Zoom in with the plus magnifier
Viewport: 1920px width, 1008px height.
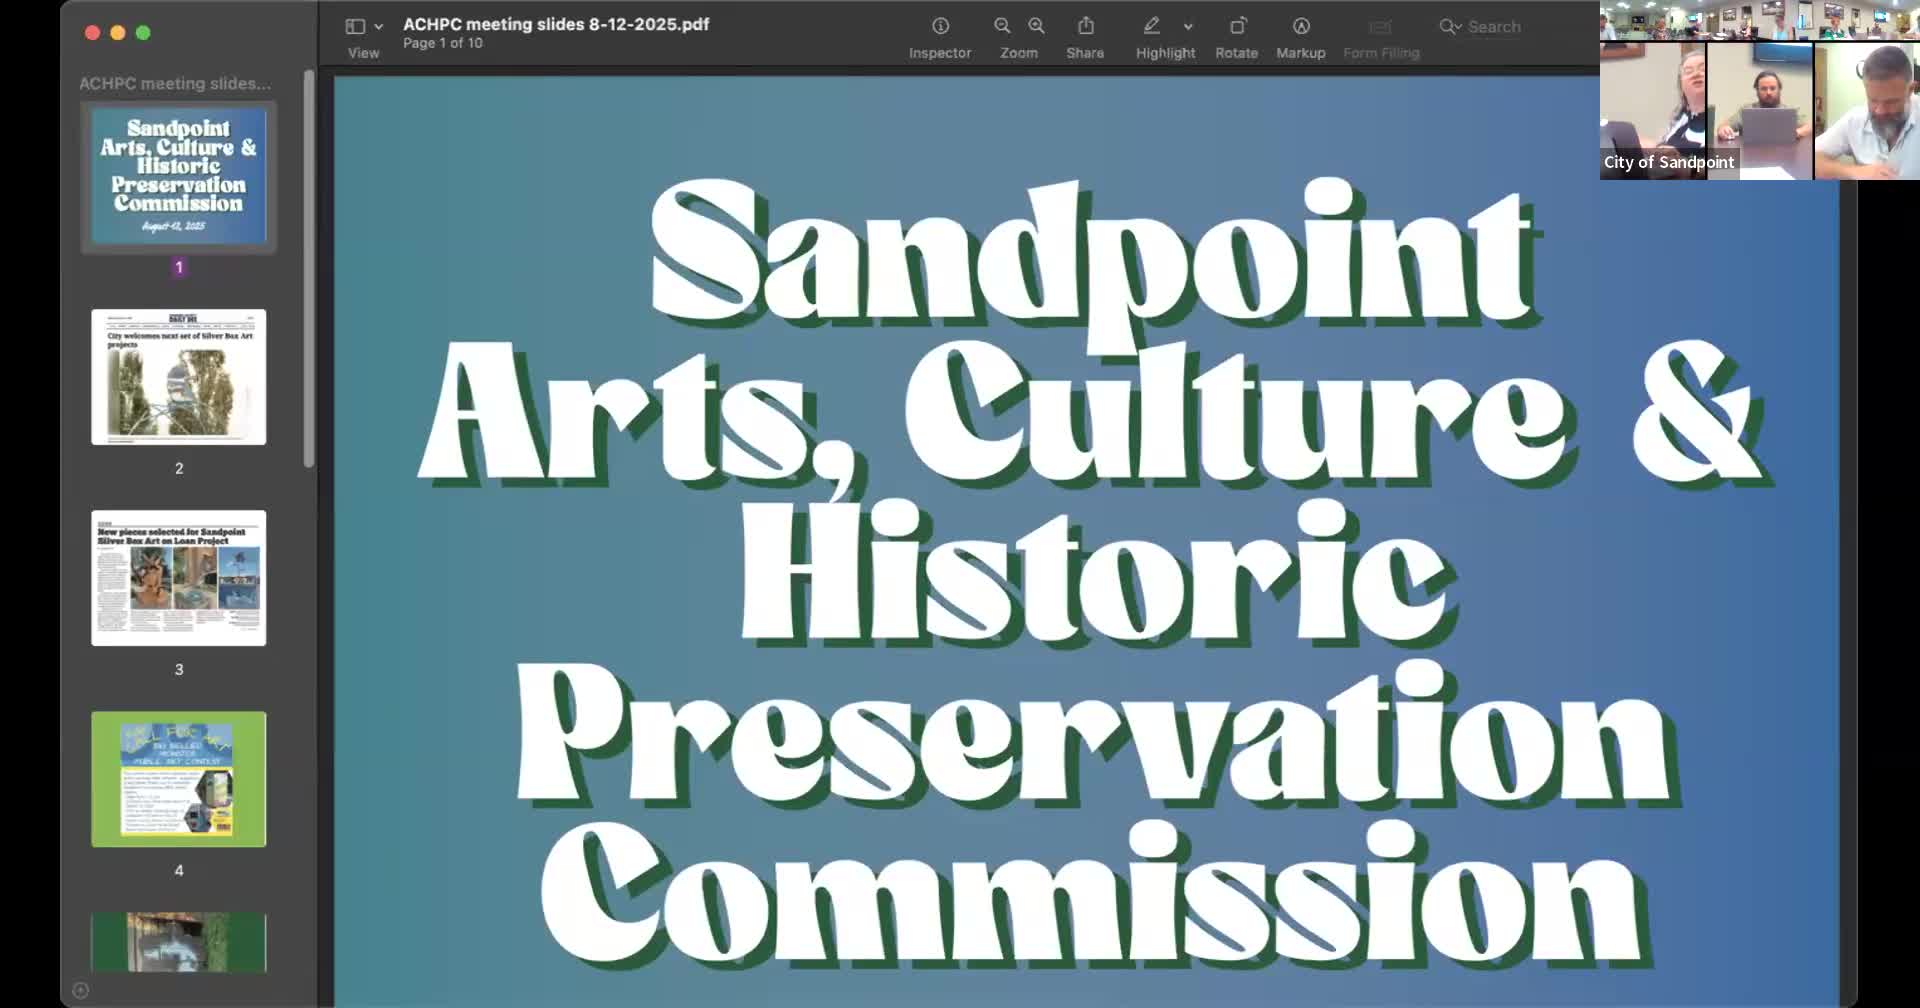(1037, 26)
